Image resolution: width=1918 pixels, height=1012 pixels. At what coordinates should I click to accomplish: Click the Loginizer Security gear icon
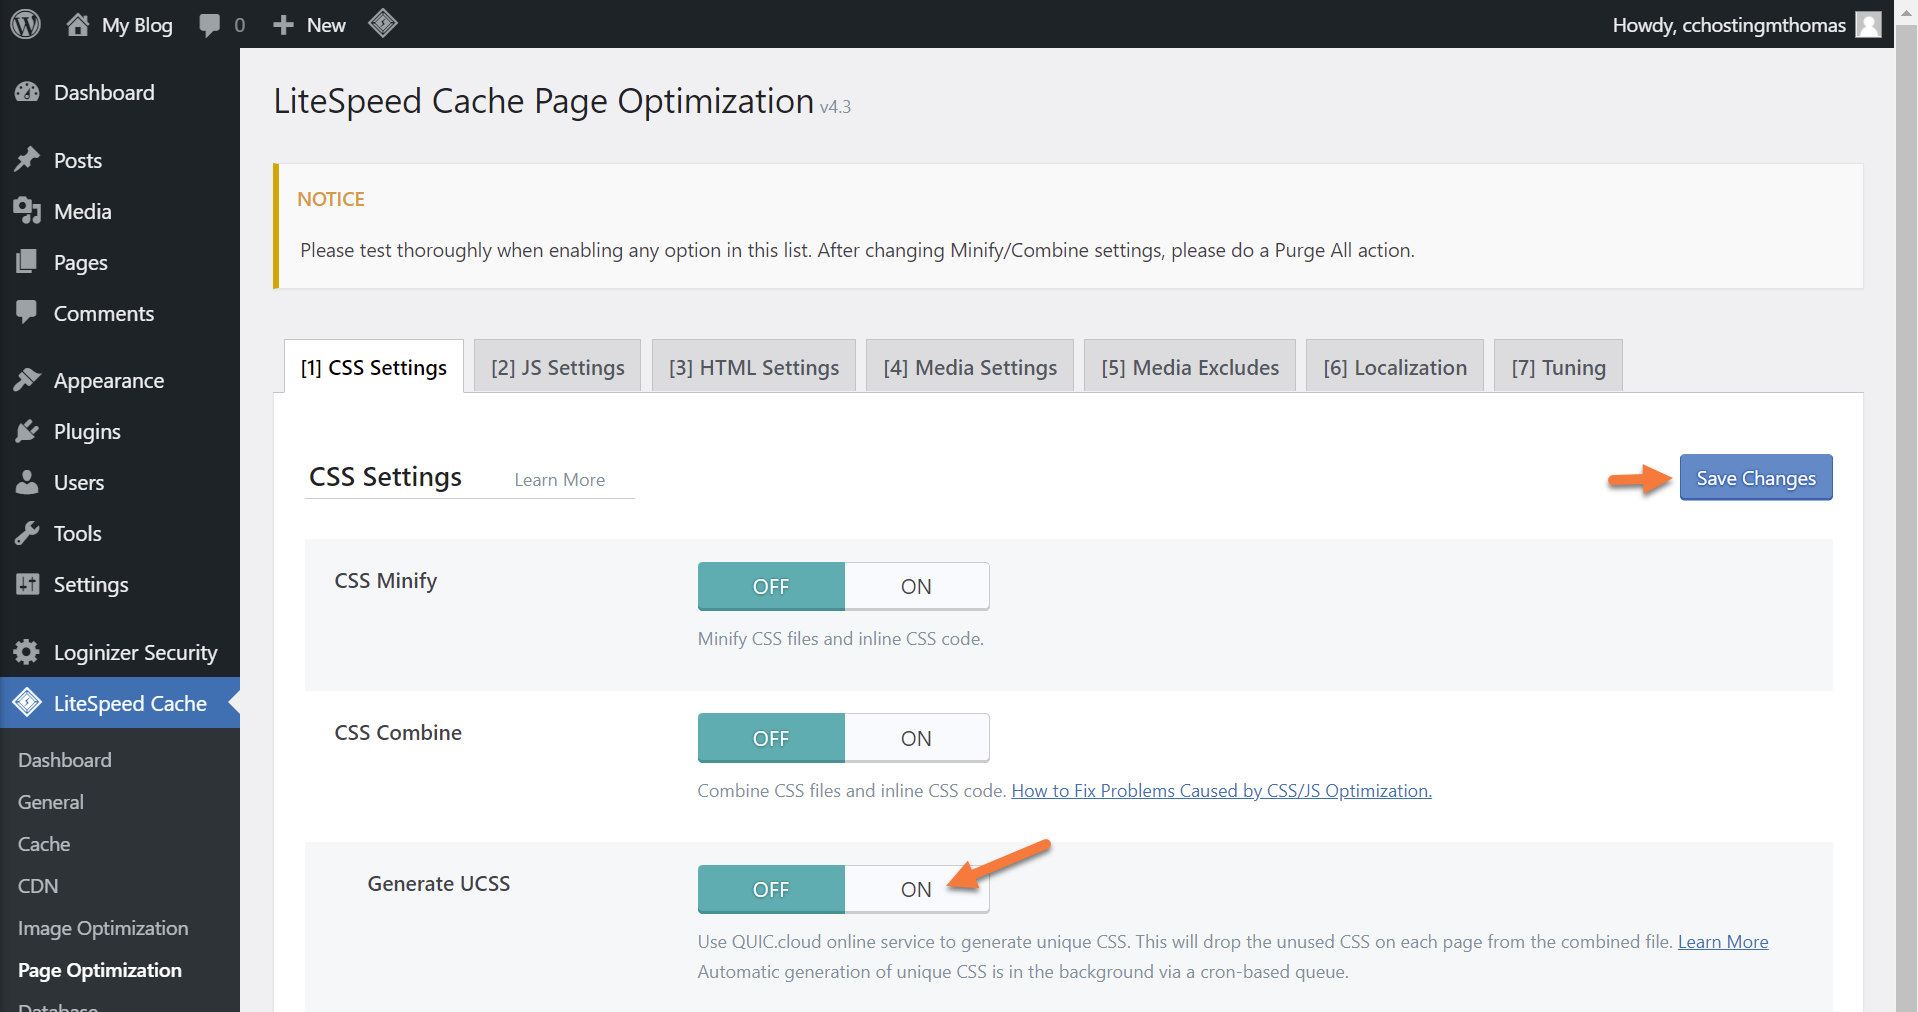click(27, 653)
